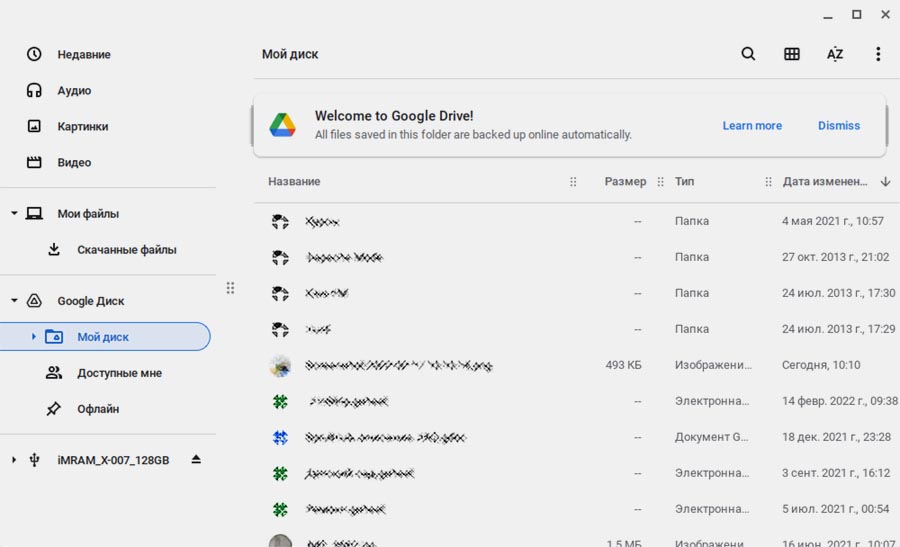Expand the Мой диск folder tree
This screenshot has width=900, height=547.
(33, 336)
